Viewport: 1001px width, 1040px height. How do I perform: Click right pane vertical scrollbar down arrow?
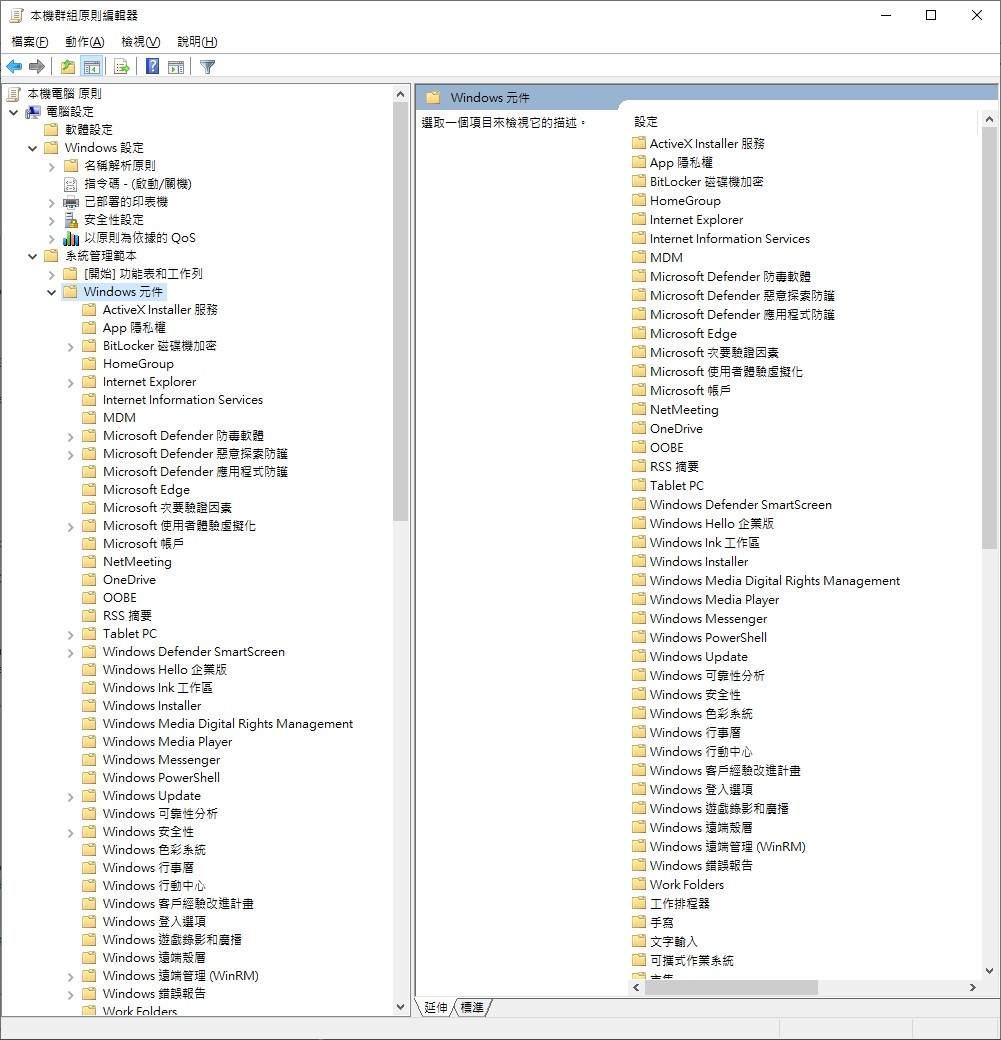click(989, 971)
